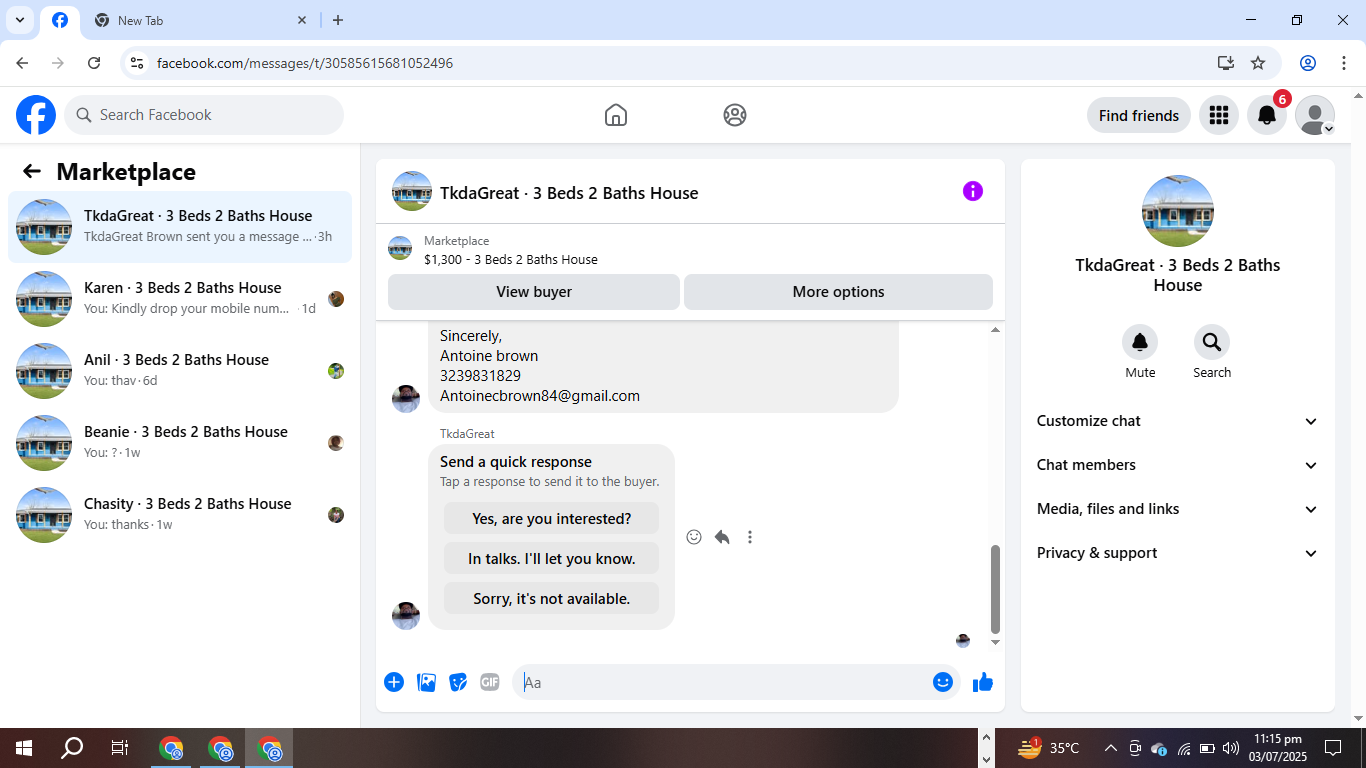
Task: Open the TkdaGreat conversation
Action: (180, 227)
